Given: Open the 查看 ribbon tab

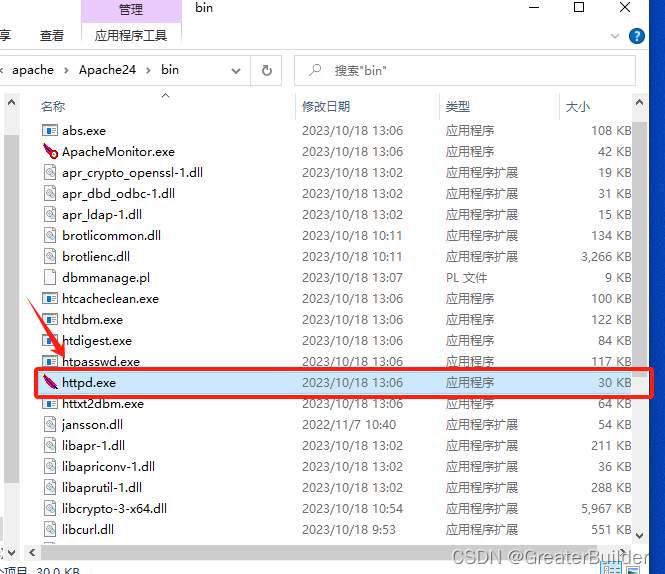Looking at the screenshot, I should 52,36.
